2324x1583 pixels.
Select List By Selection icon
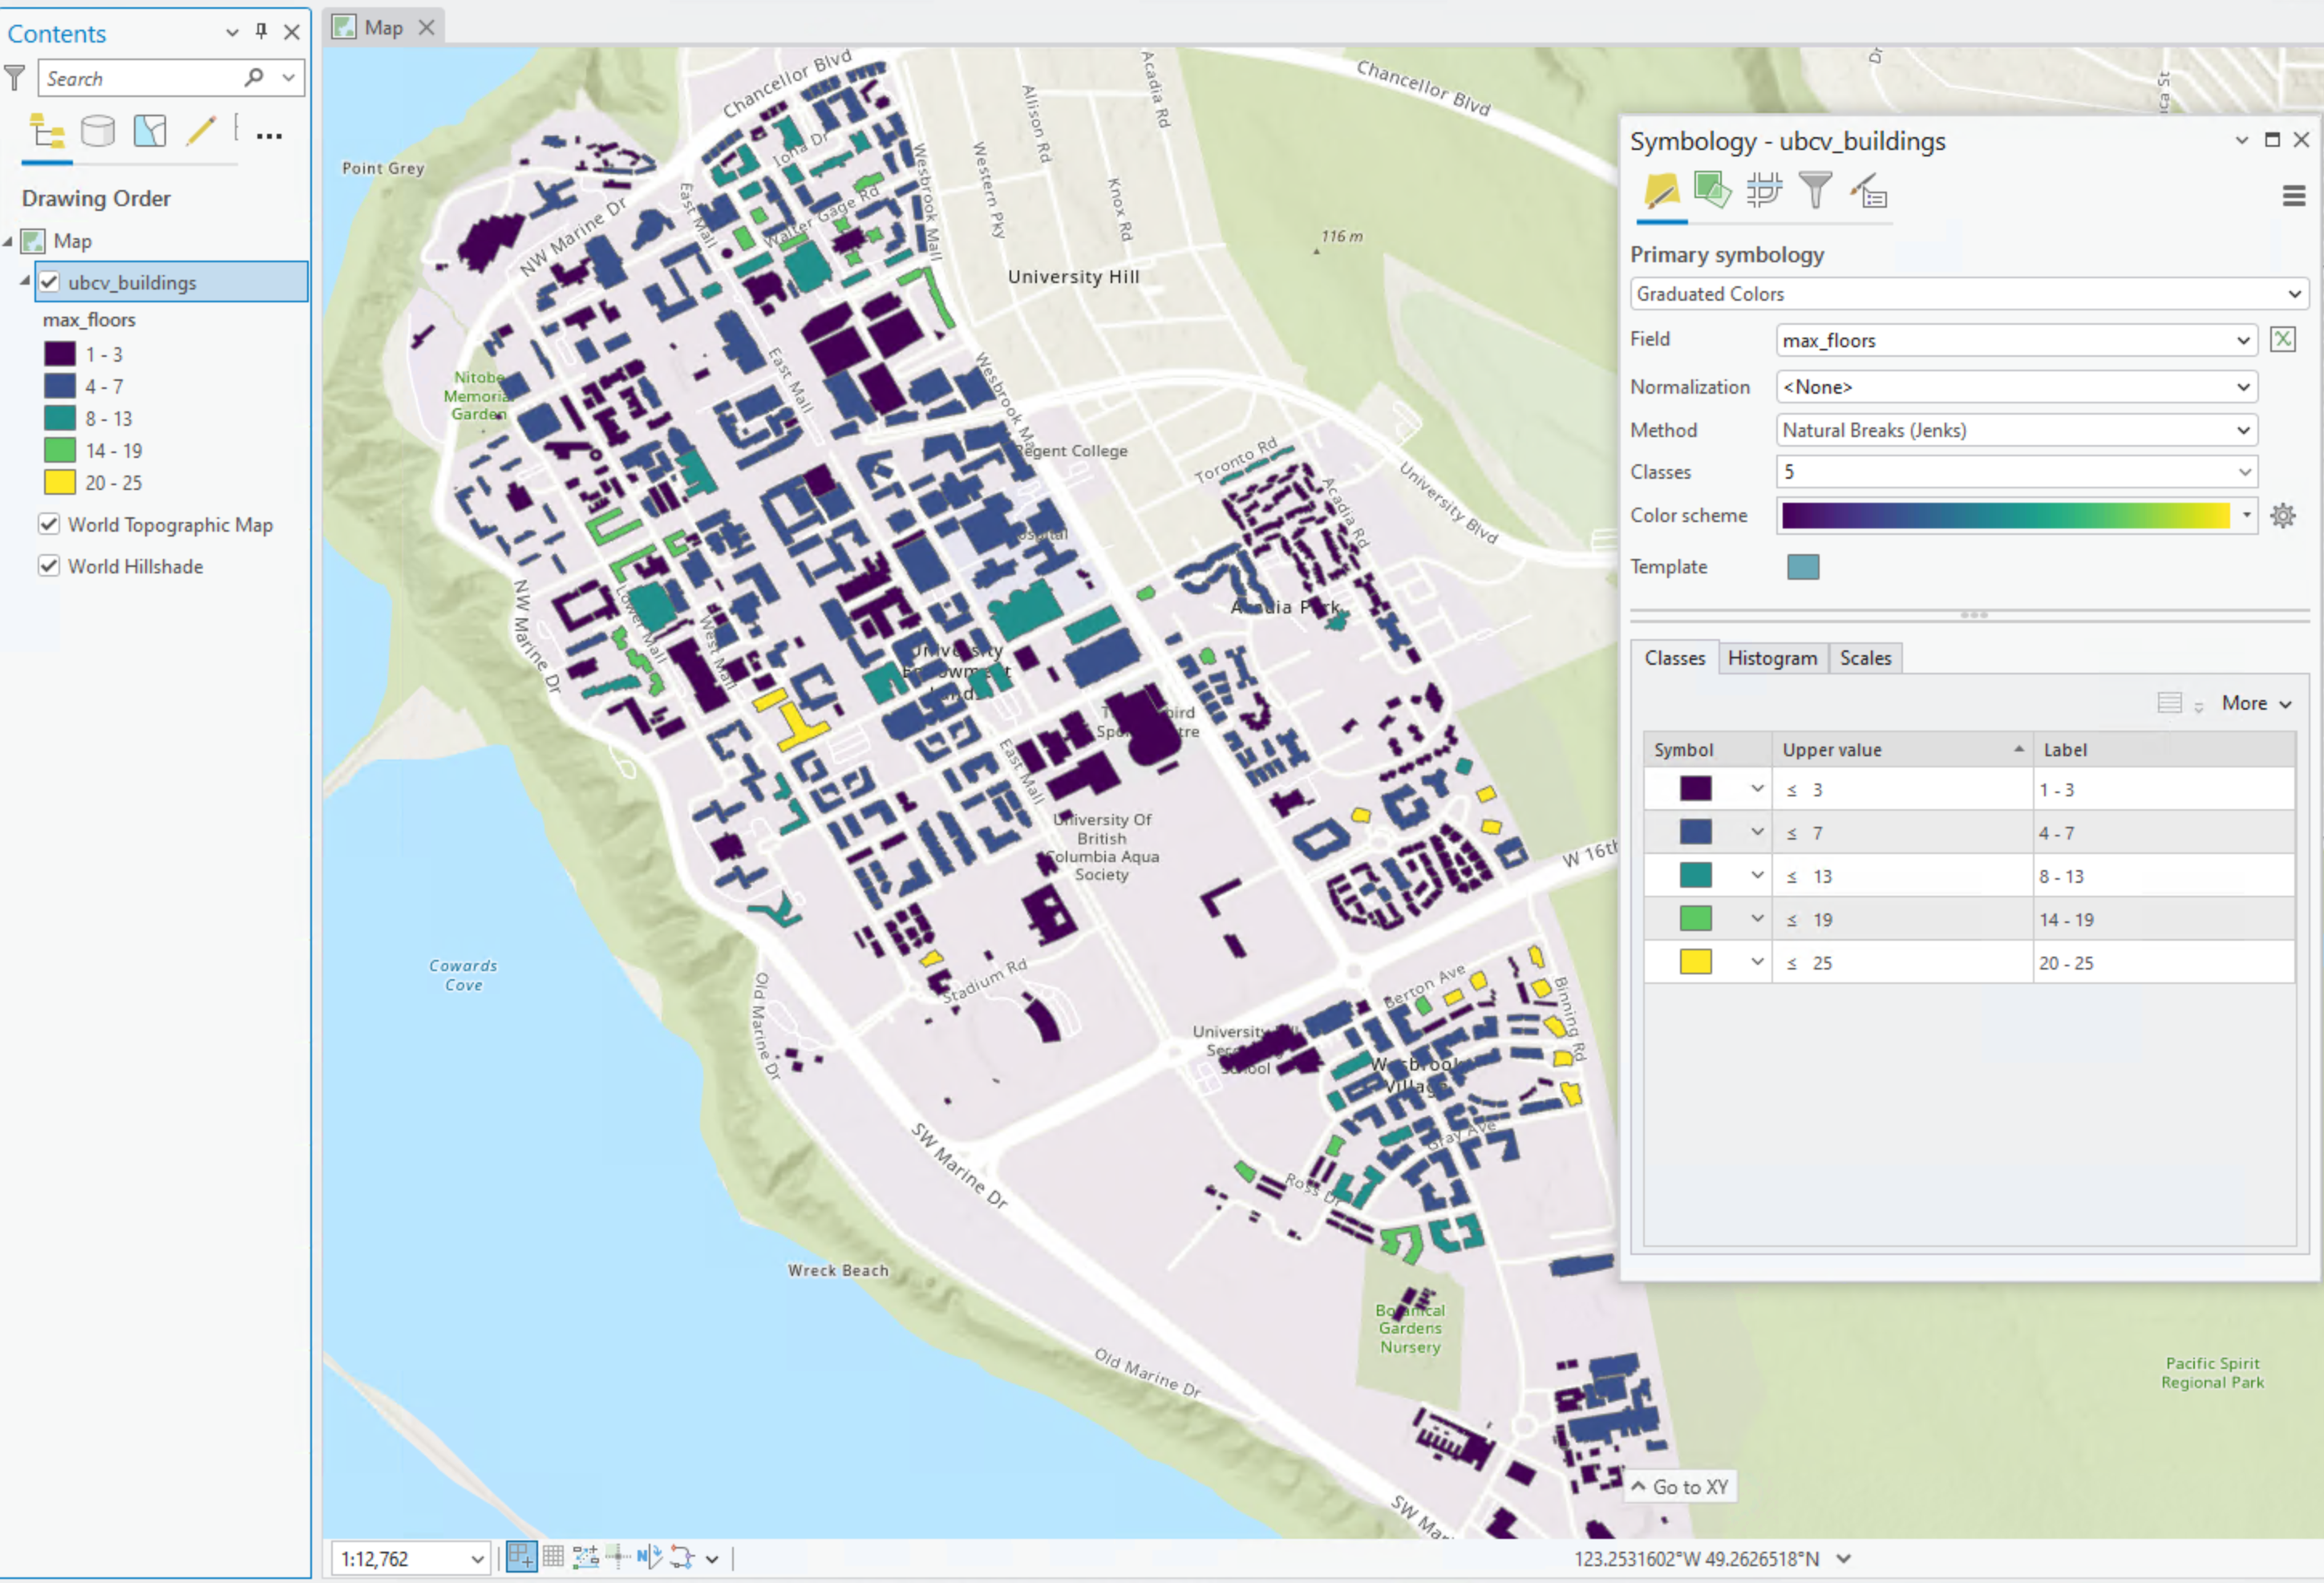149,131
